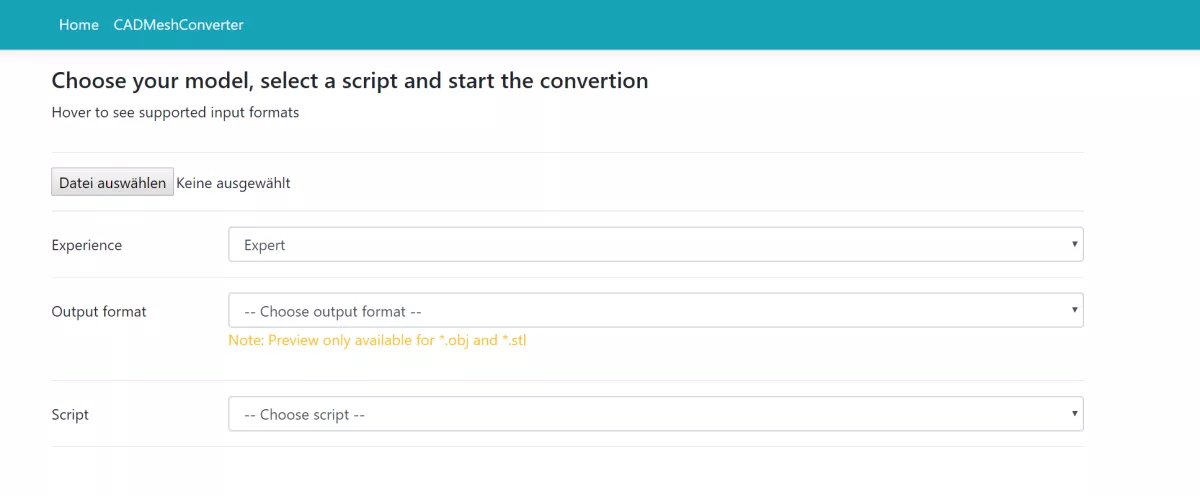Screen dimensions: 1200x496
Task: Click the Choose your model heading
Action: point(350,80)
